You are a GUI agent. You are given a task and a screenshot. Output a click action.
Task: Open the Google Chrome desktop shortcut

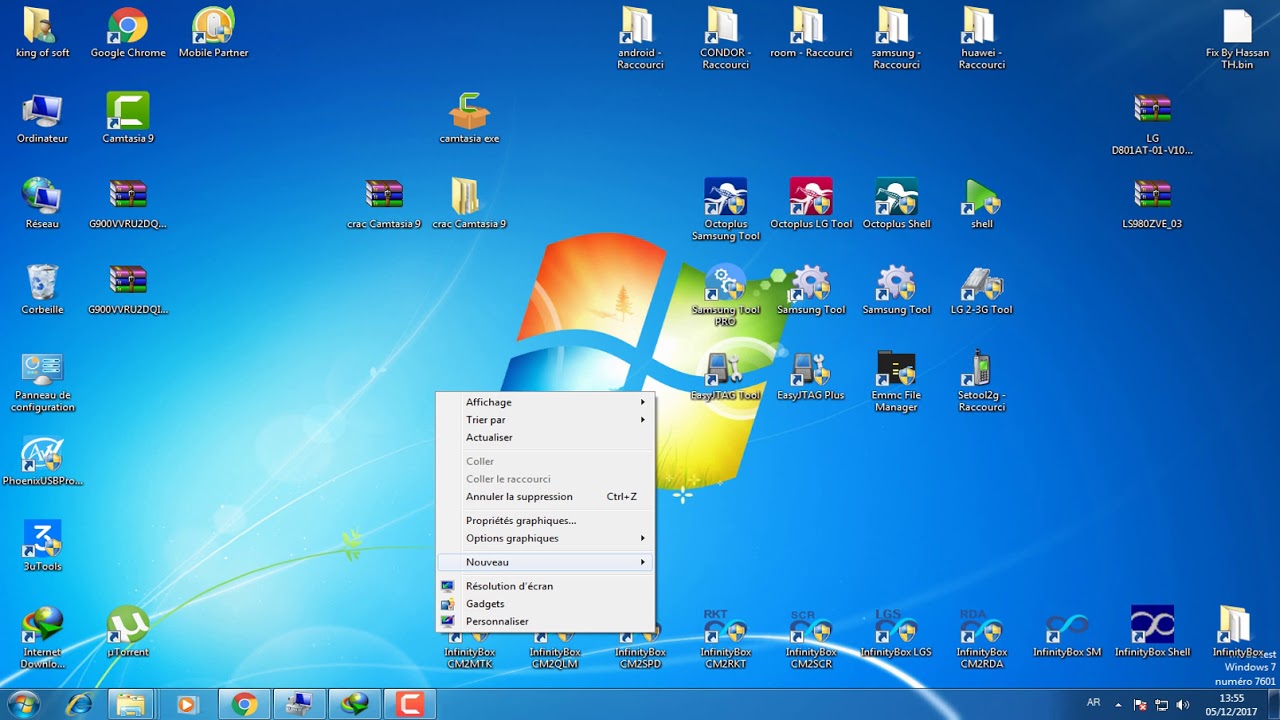coord(128,33)
